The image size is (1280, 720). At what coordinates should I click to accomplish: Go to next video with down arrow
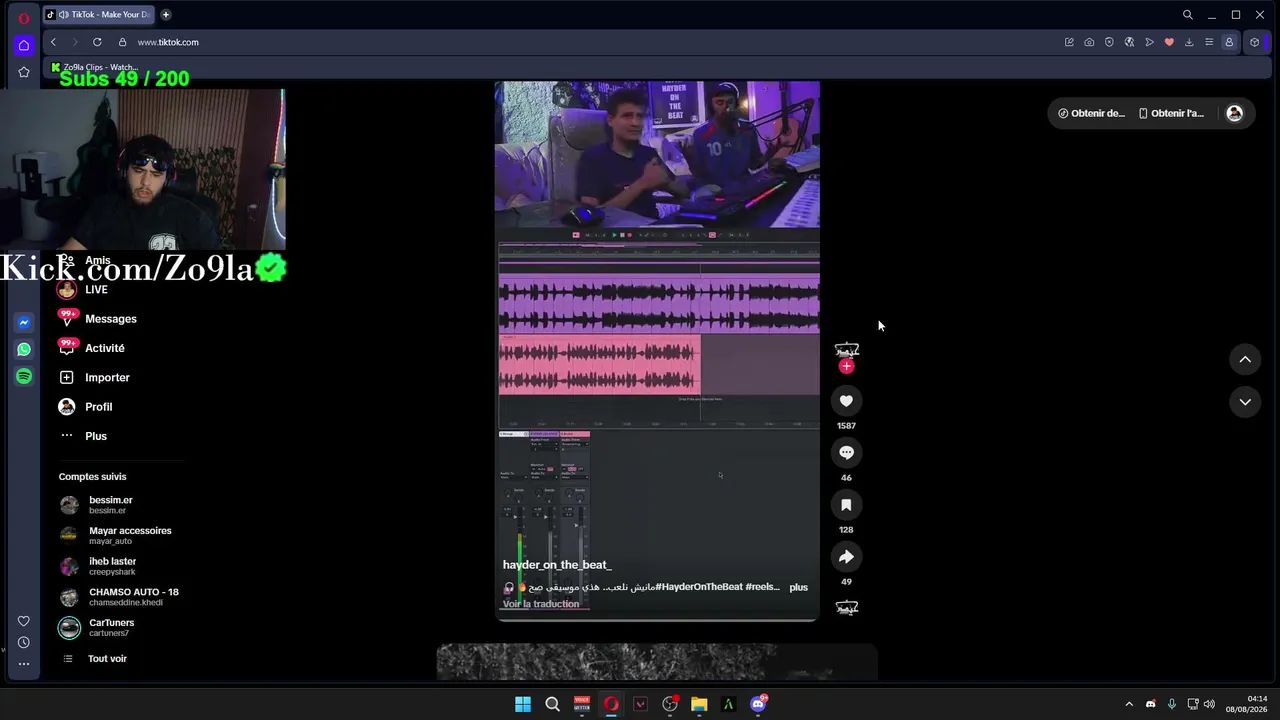pos(1245,402)
